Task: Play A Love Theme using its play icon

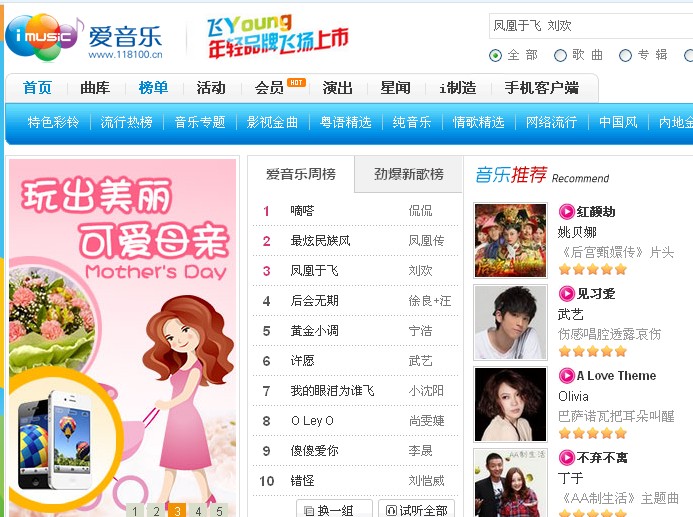Action: tap(567, 376)
